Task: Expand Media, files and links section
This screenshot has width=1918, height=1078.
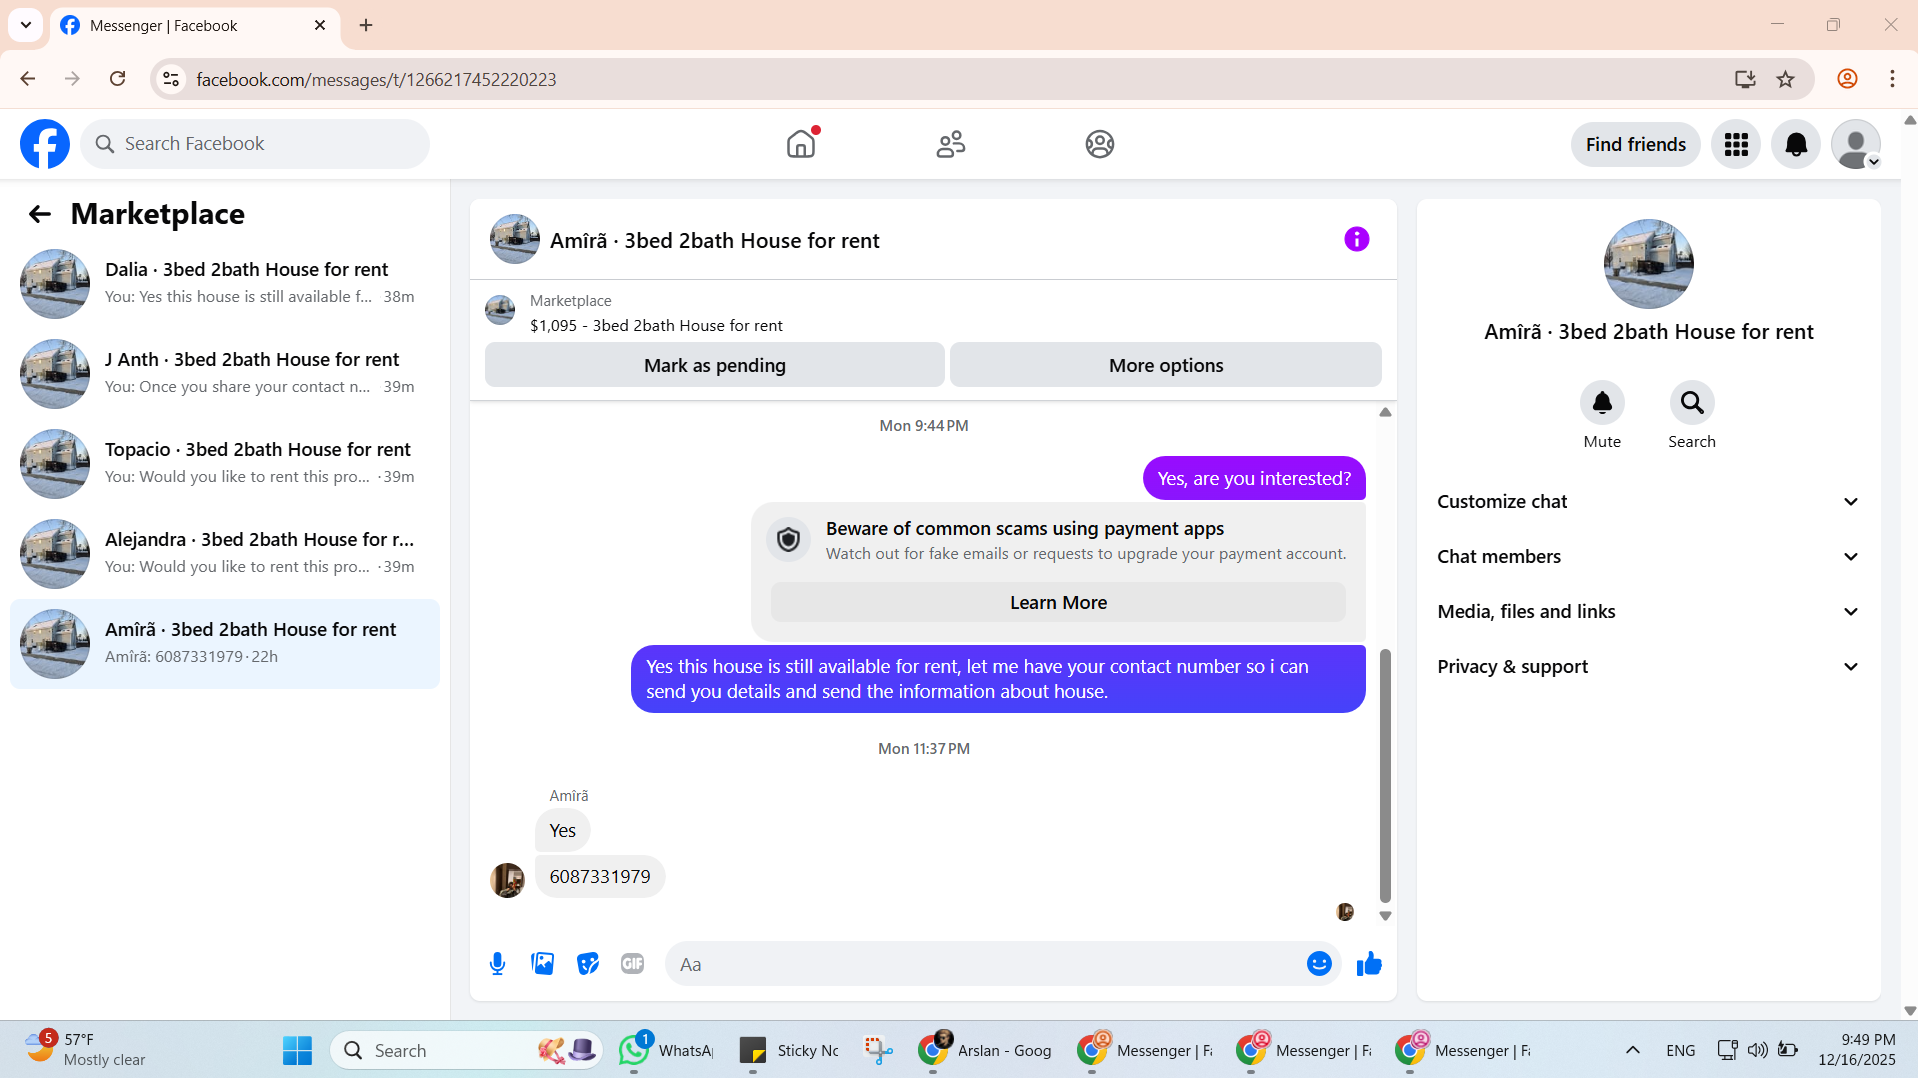Action: (x=1649, y=612)
